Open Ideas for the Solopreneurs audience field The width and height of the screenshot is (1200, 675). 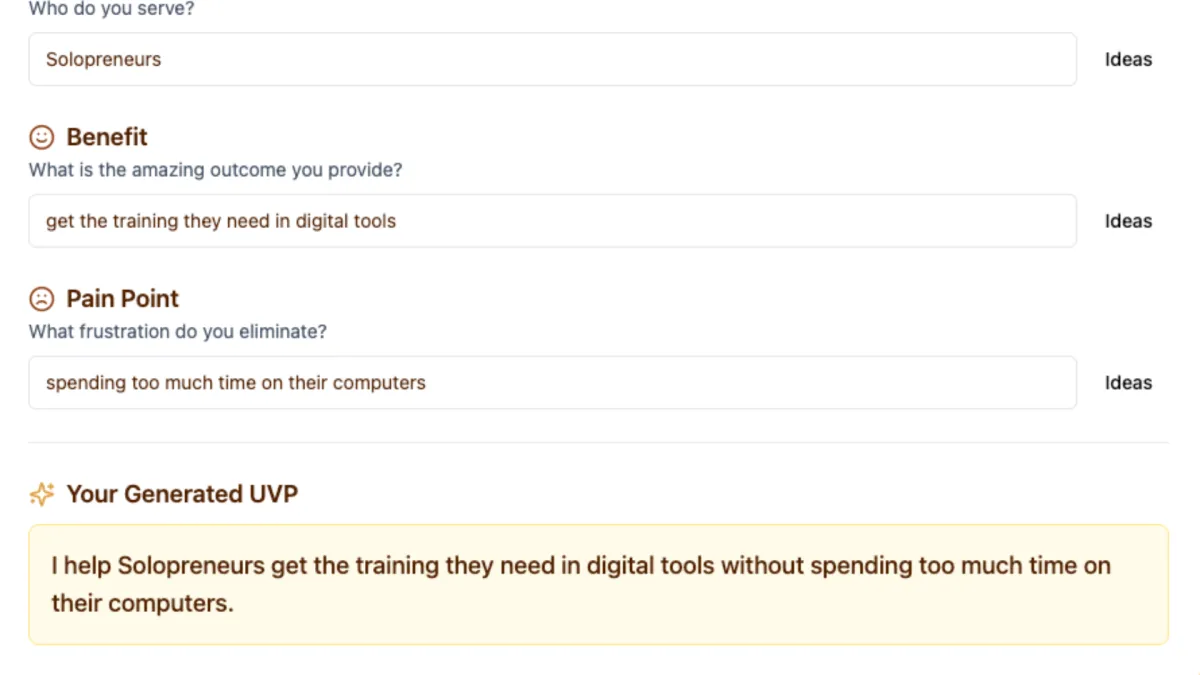(1128, 59)
